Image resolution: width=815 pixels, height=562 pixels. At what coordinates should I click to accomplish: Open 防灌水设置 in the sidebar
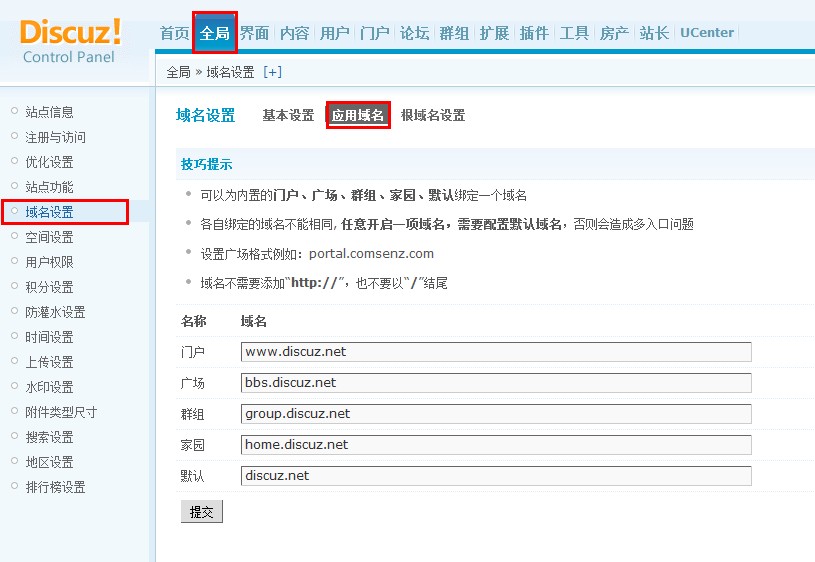tap(55, 311)
